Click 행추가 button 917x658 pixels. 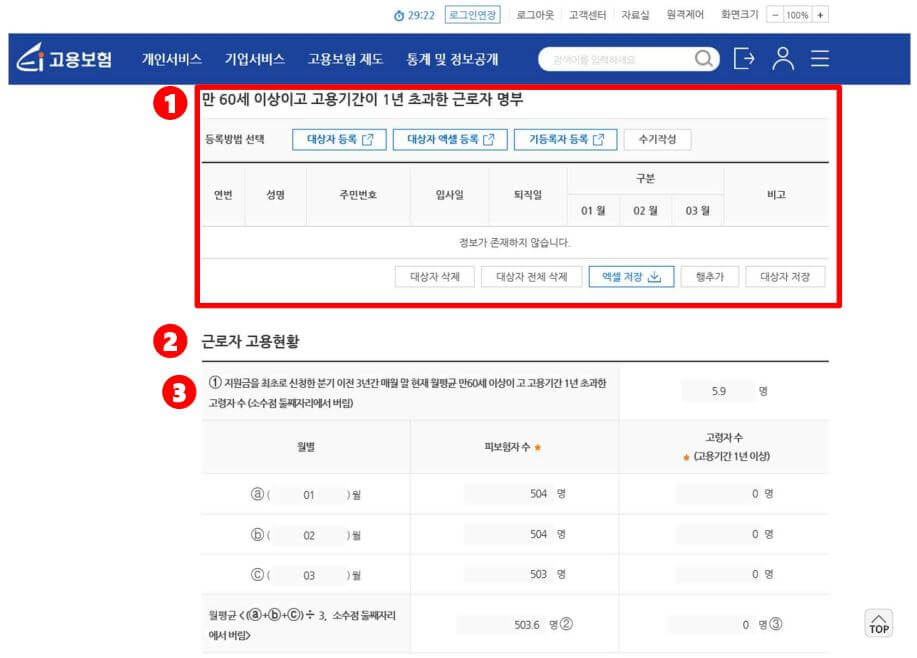709,277
